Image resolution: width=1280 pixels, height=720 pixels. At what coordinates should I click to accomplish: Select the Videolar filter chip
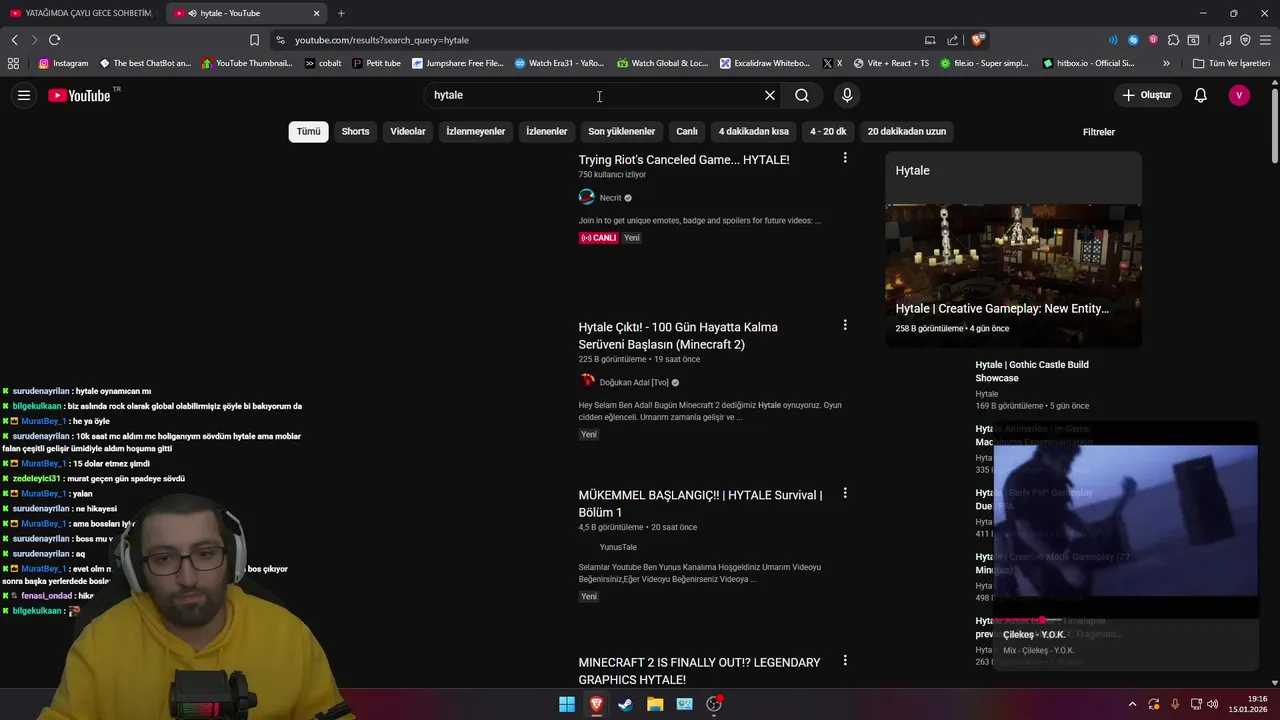tap(408, 131)
